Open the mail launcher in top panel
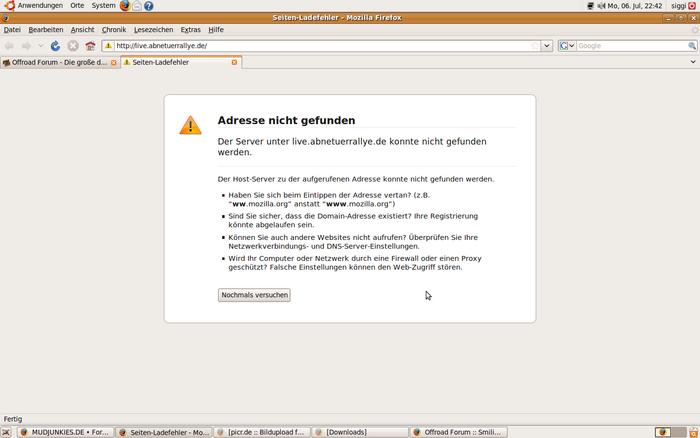Screen dimensions: 700x438 coord(137,6)
